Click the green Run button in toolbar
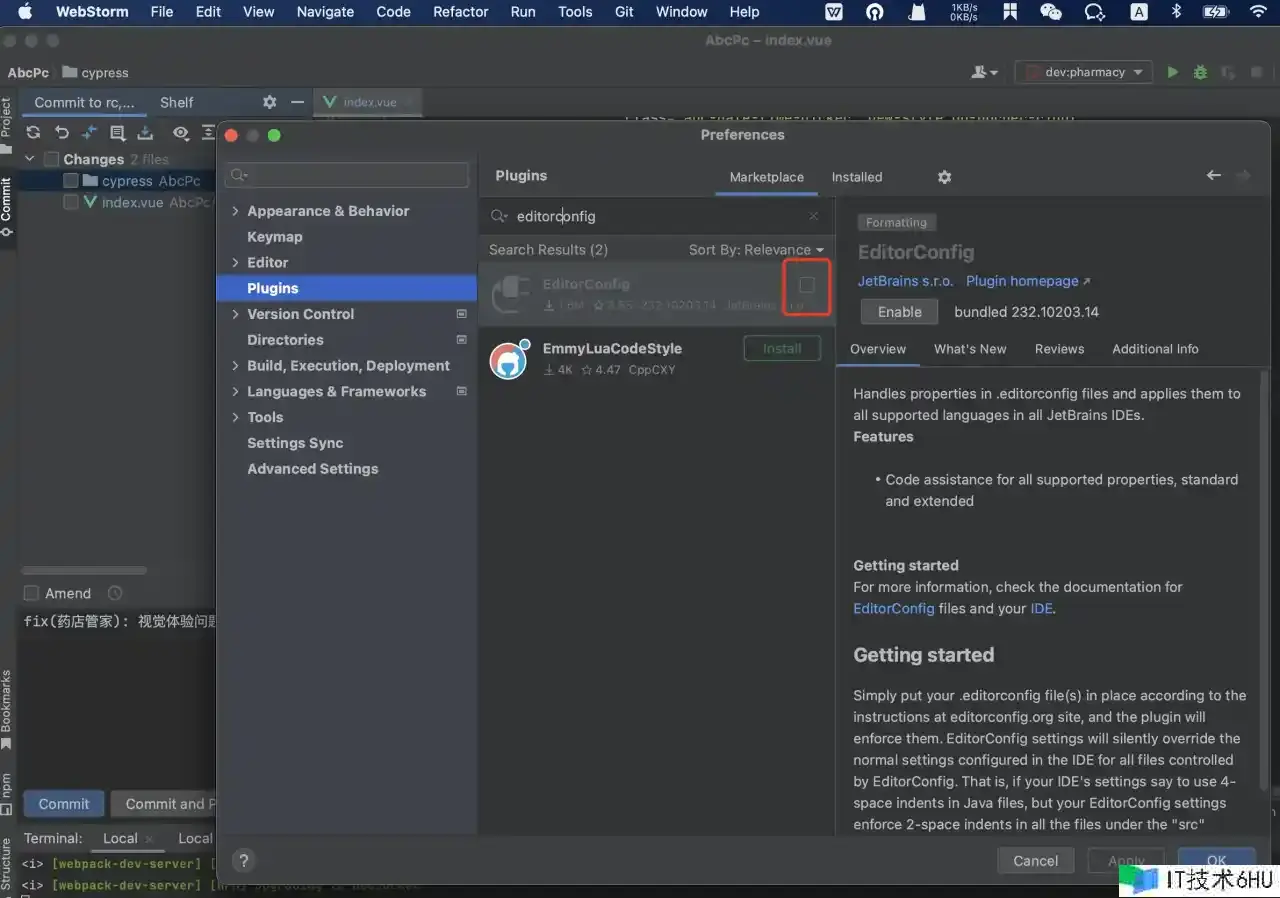The image size is (1280, 898). [x=1173, y=72]
